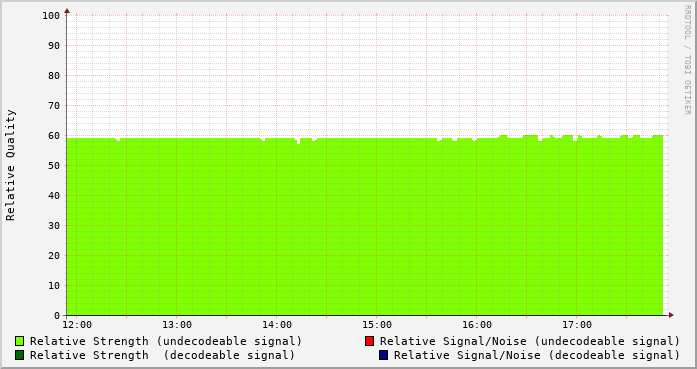The width and height of the screenshot is (697, 369).
Task: Click the dark green decodeable Strength swatch
Action: tap(20, 355)
